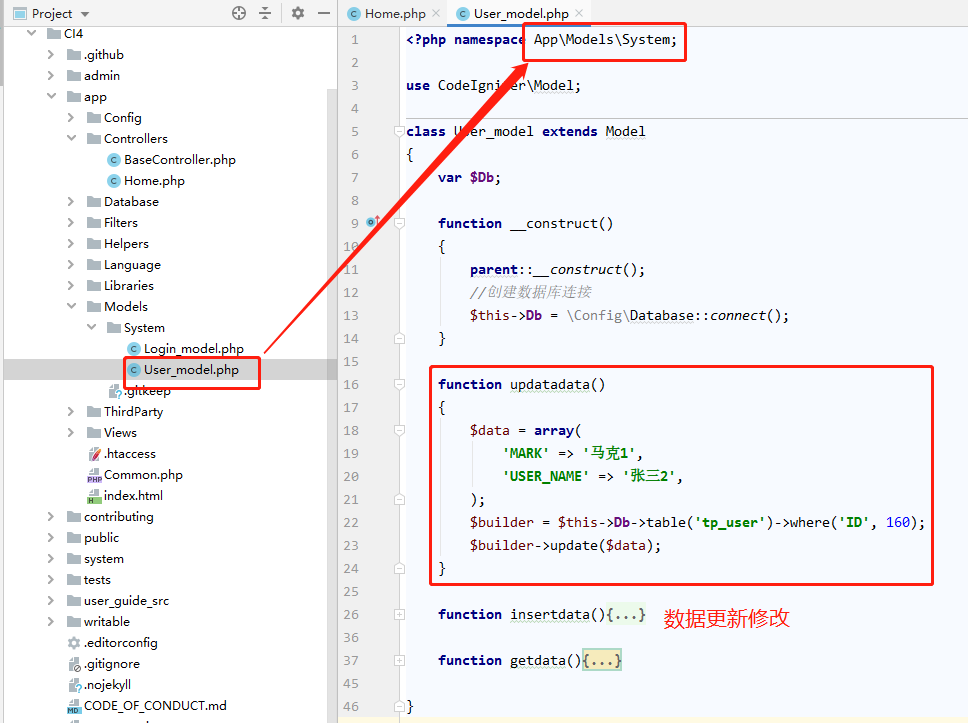This screenshot has height=723, width=968.
Task: Click the user_guide_src folder icon
Action: [74, 601]
